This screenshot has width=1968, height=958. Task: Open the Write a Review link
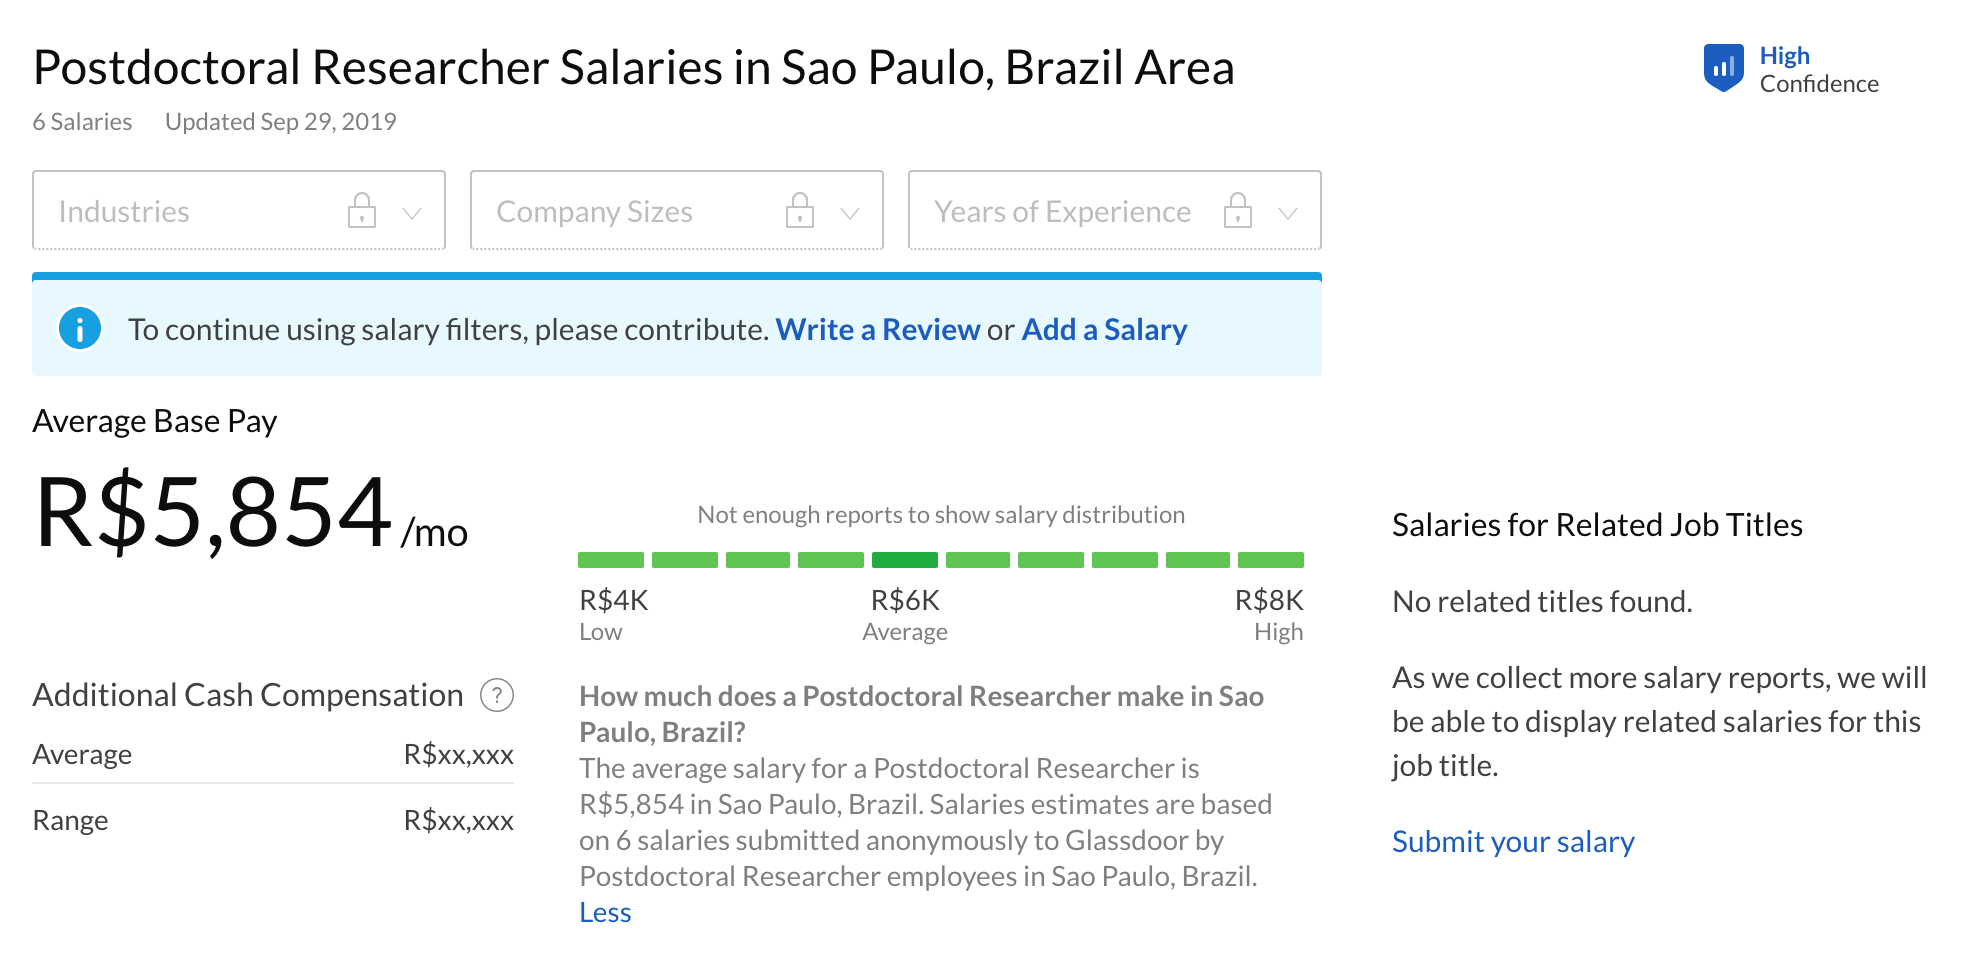point(877,329)
